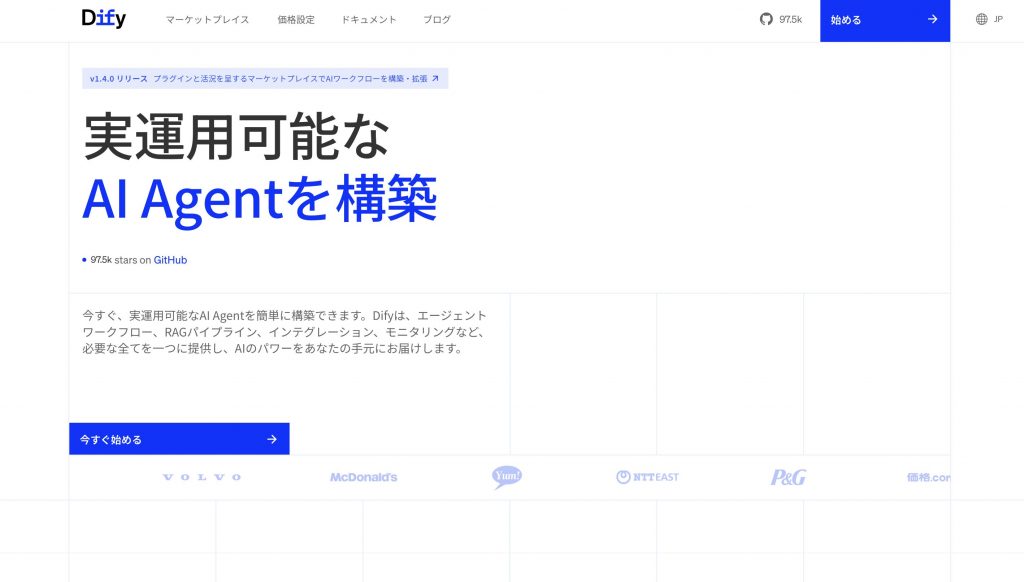
Task: Click the globe language icon
Action: pyautogui.click(x=982, y=20)
